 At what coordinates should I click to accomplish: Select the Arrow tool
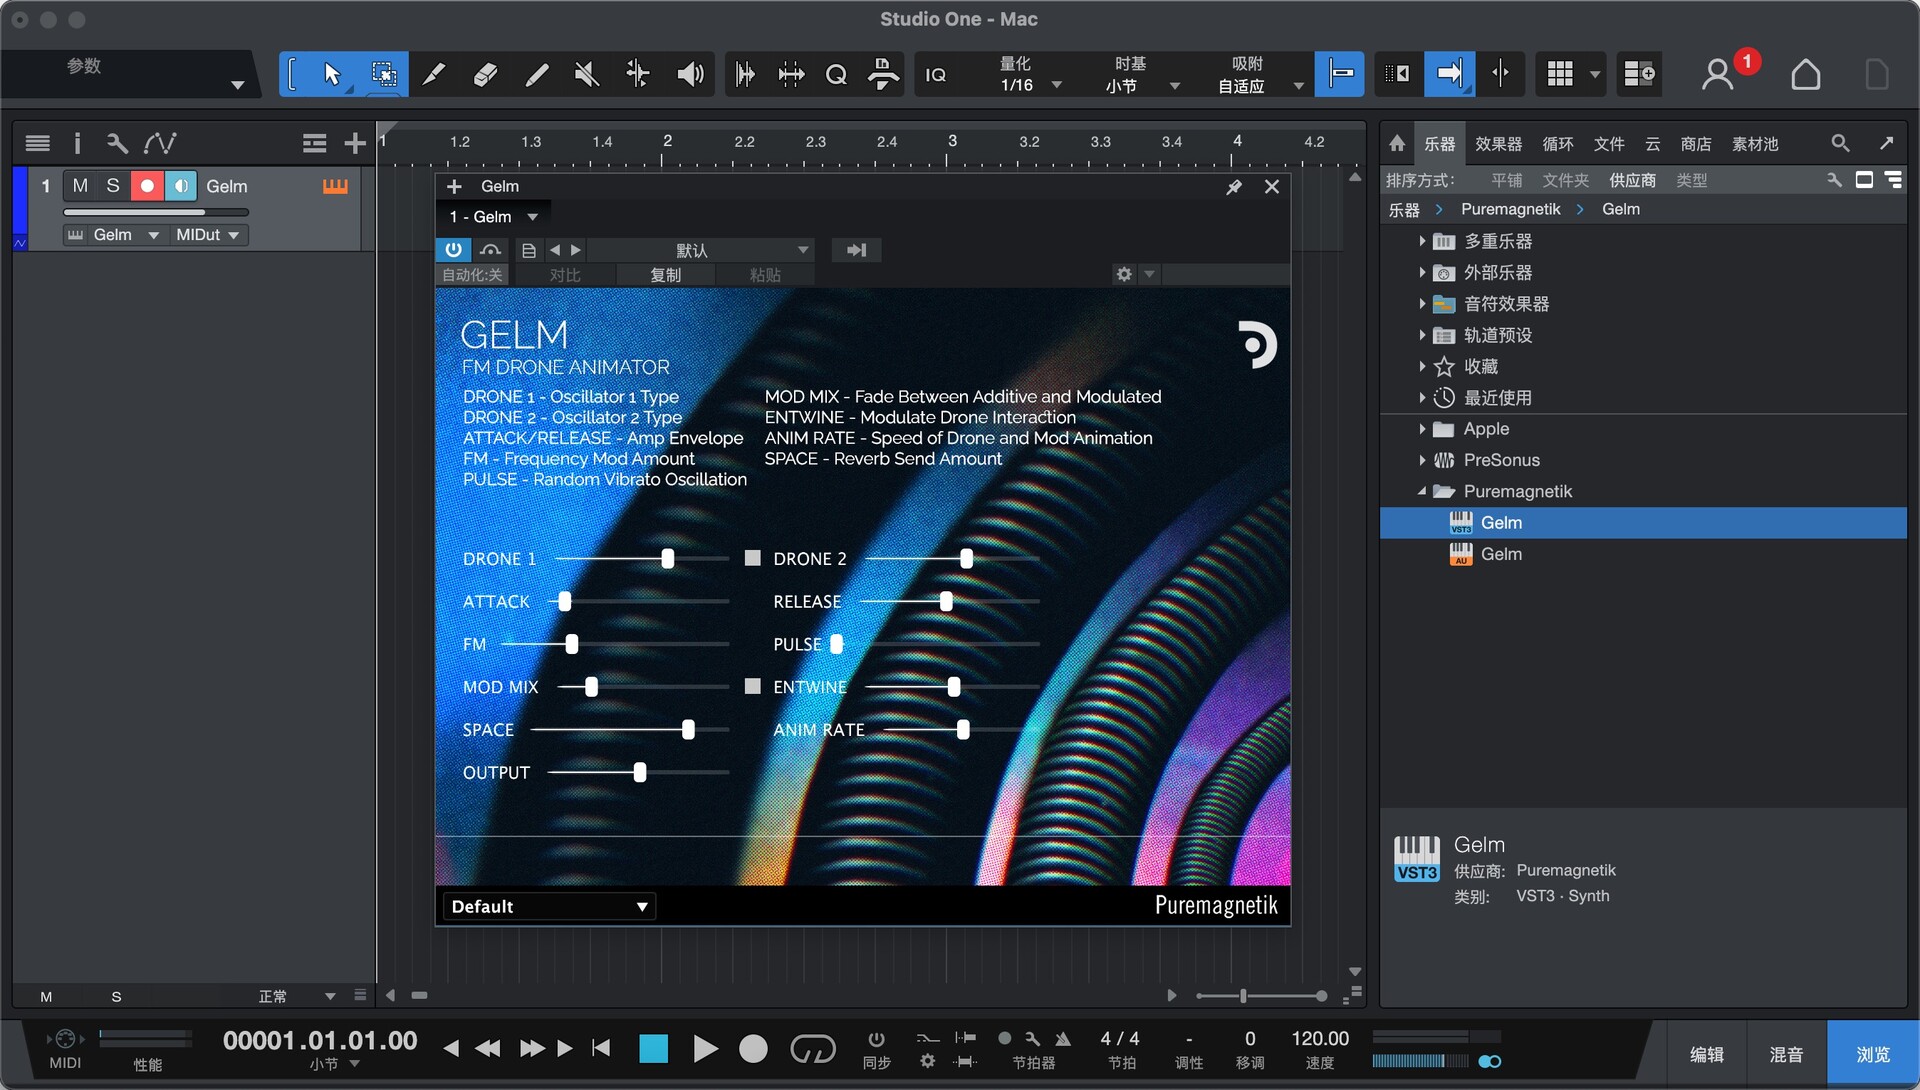(333, 74)
